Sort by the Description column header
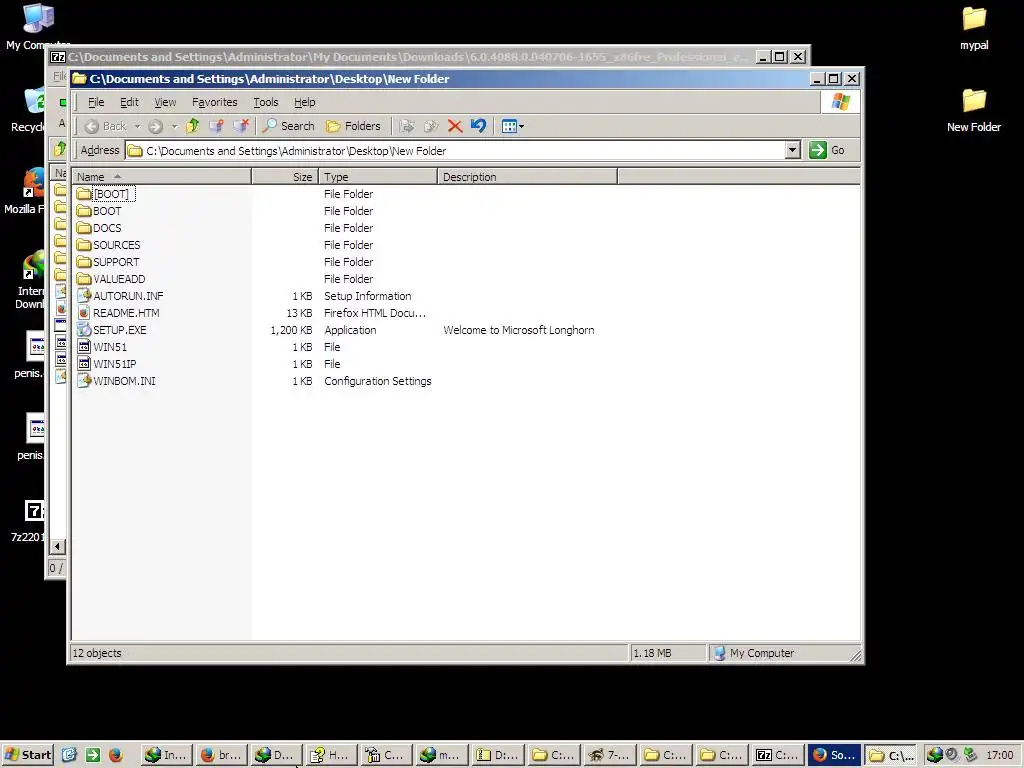The image size is (1024, 768). [527, 176]
